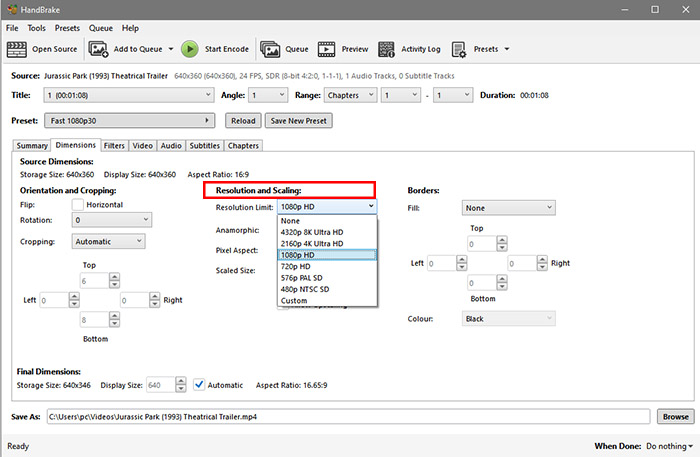Open the Colour Black dropdown
This screenshot has height=457, width=700.
[x=508, y=319]
